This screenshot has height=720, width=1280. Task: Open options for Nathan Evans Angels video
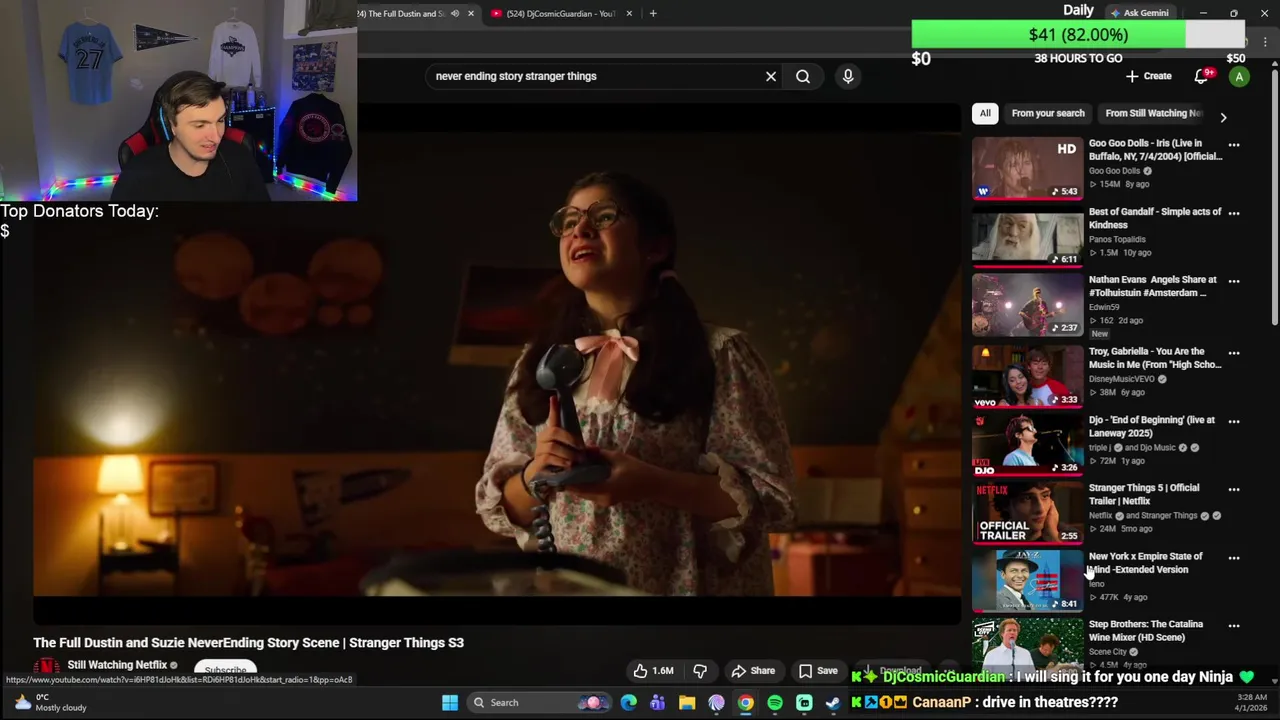(x=1234, y=281)
